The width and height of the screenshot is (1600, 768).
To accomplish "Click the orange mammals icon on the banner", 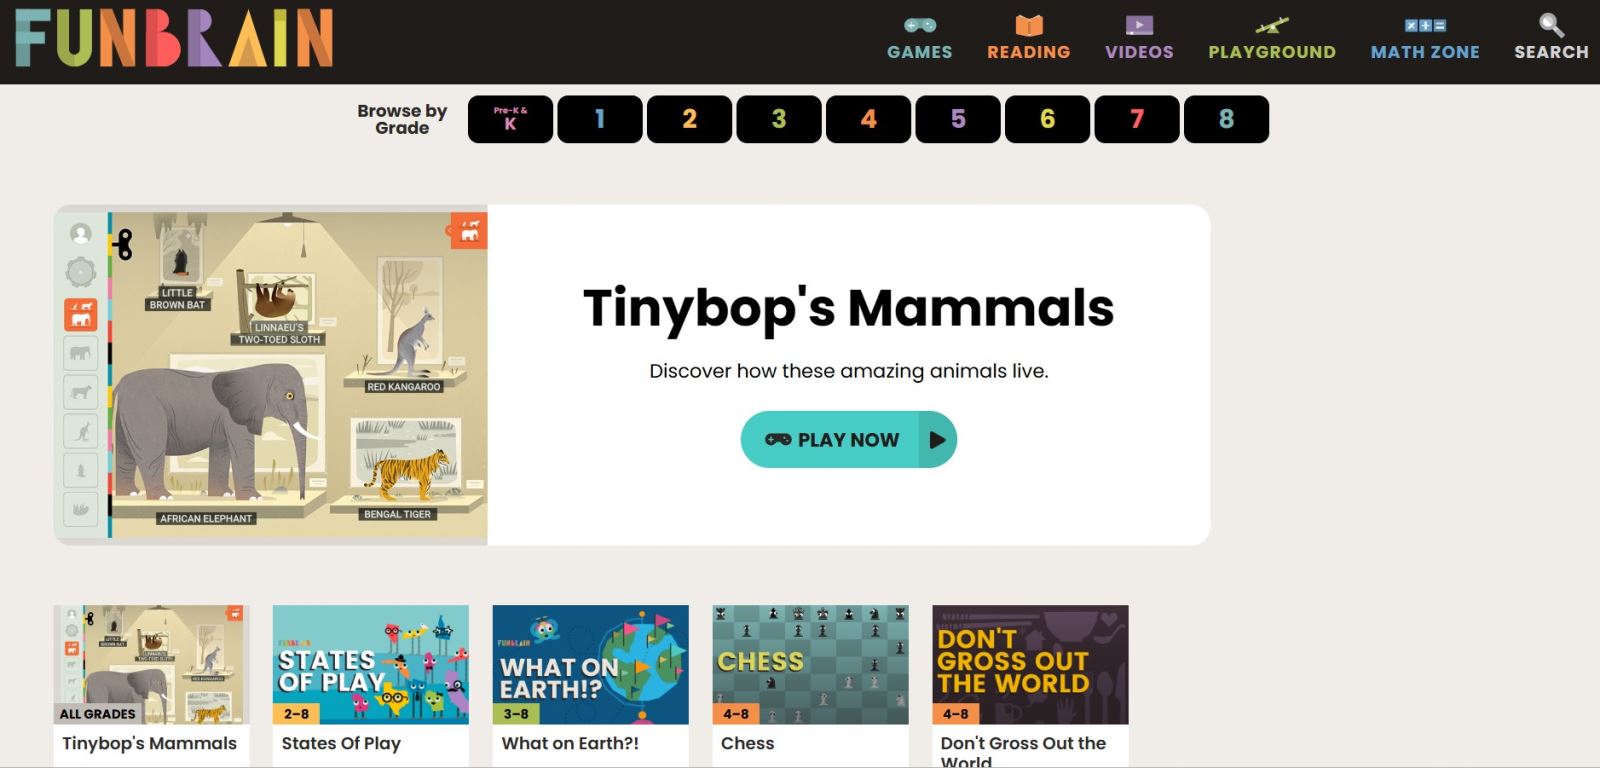I will [469, 231].
